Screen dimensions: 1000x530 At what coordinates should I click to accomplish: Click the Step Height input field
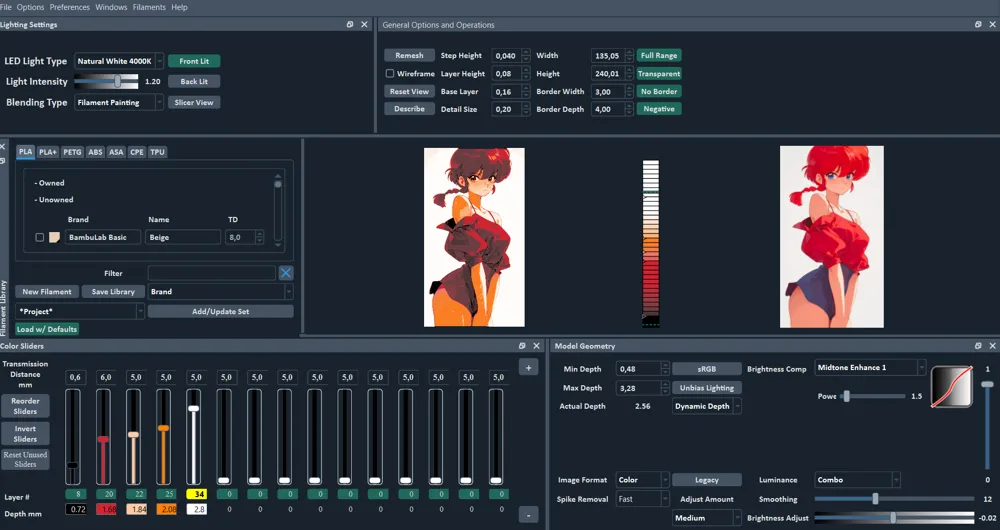pos(506,55)
